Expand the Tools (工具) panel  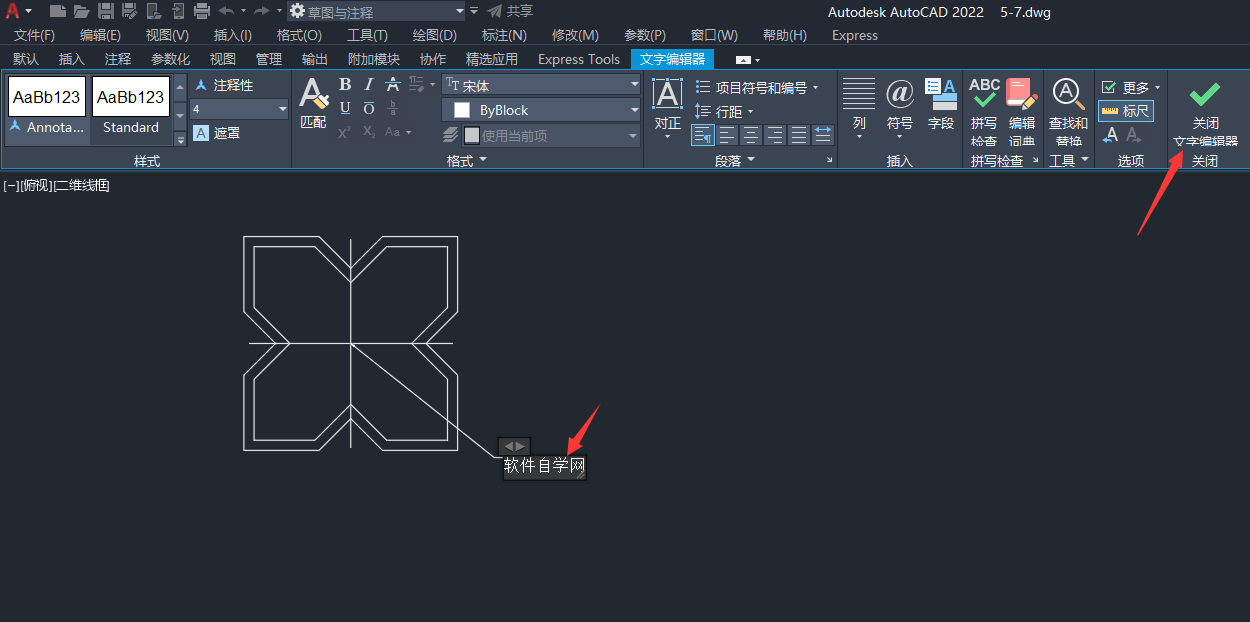point(1069,160)
